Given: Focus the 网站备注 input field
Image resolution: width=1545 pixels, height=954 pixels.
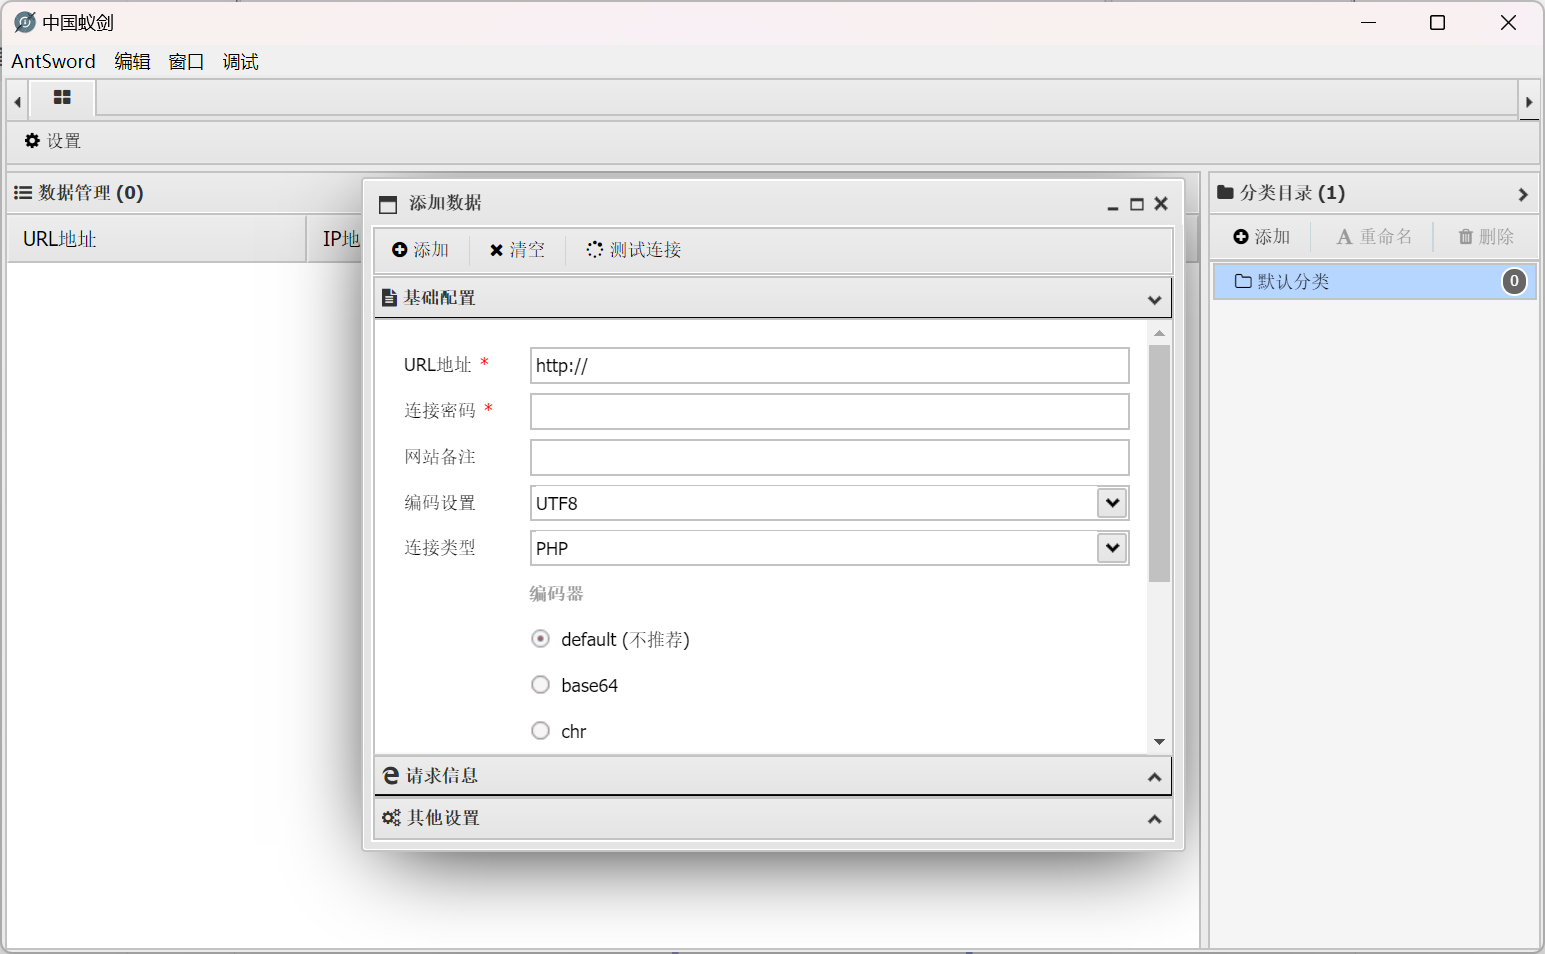Looking at the screenshot, I should point(830,457).
